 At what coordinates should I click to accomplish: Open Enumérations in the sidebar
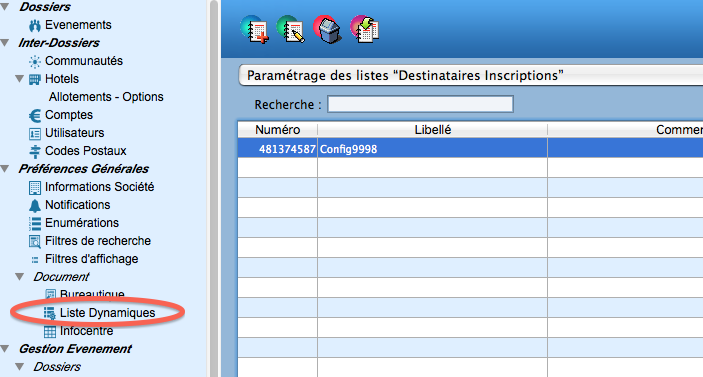click(x=82, y=223)
